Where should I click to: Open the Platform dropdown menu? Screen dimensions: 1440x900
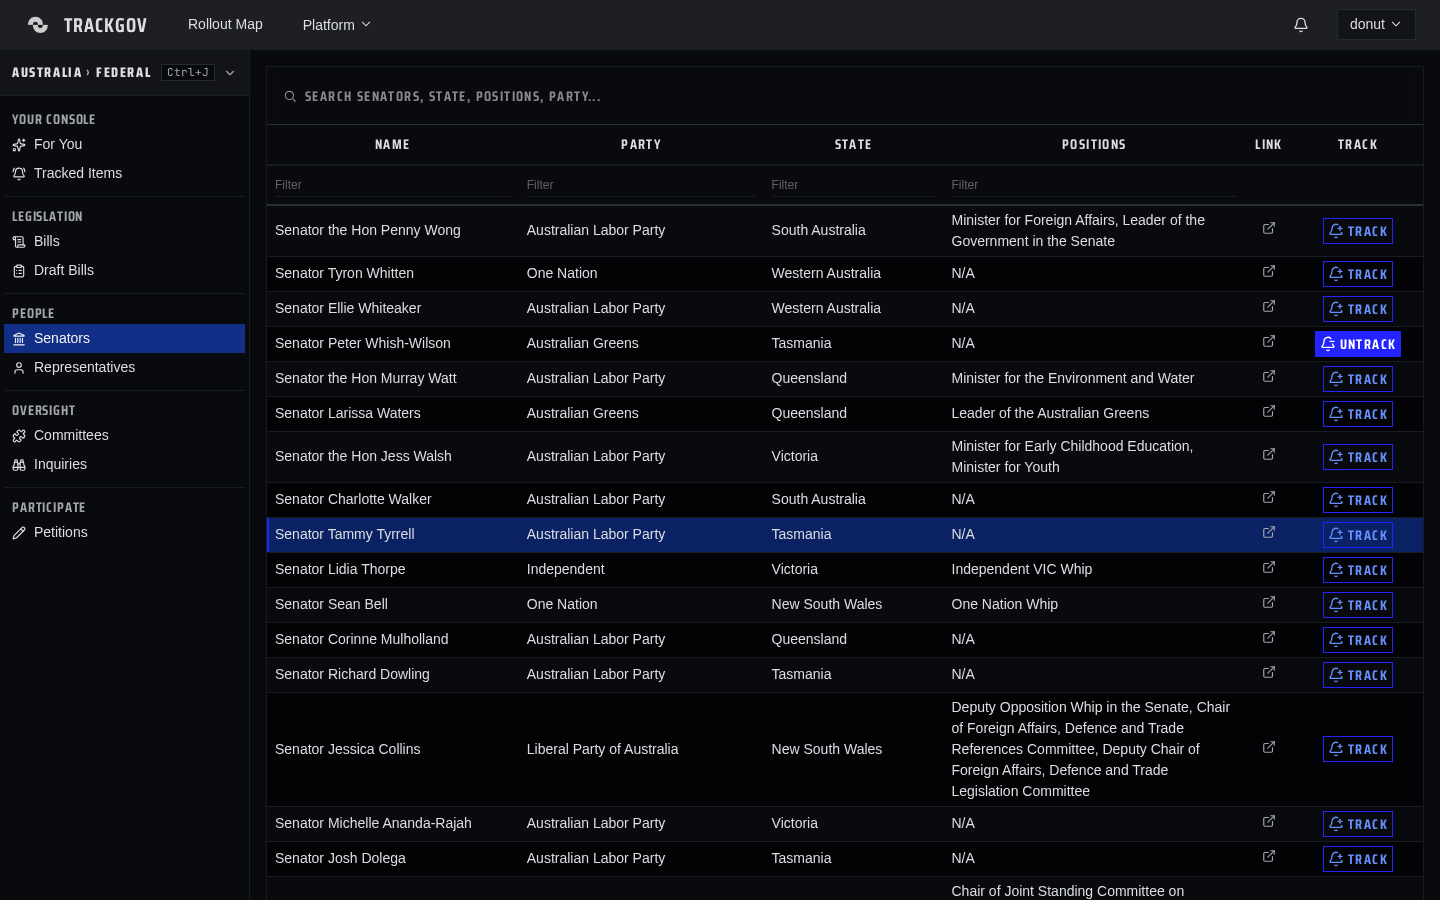[337, 25]
